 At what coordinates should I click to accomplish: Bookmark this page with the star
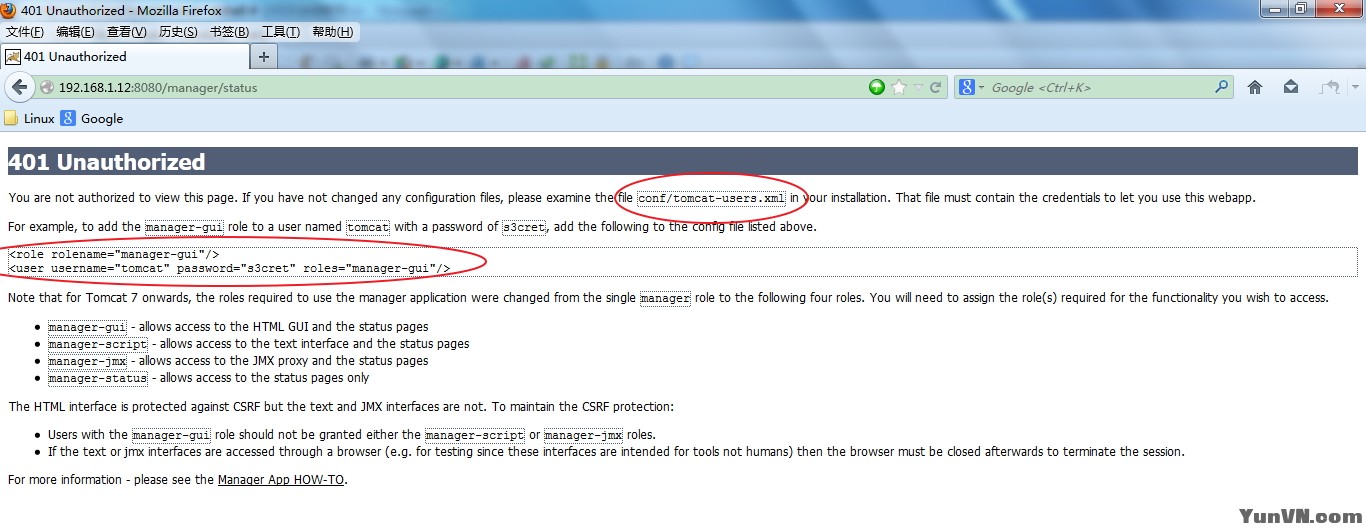pos(899,87)
